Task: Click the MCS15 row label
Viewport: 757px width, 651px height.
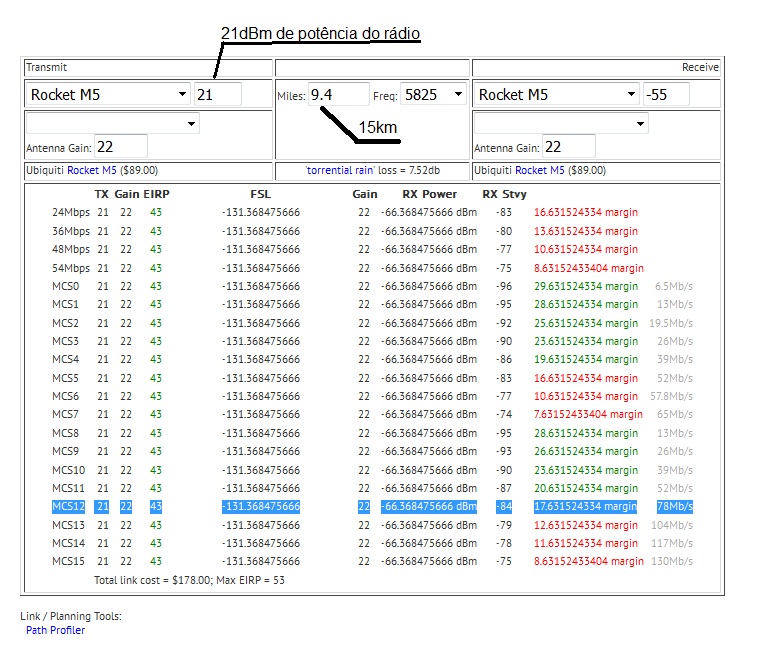Action: tap(69, 562)
